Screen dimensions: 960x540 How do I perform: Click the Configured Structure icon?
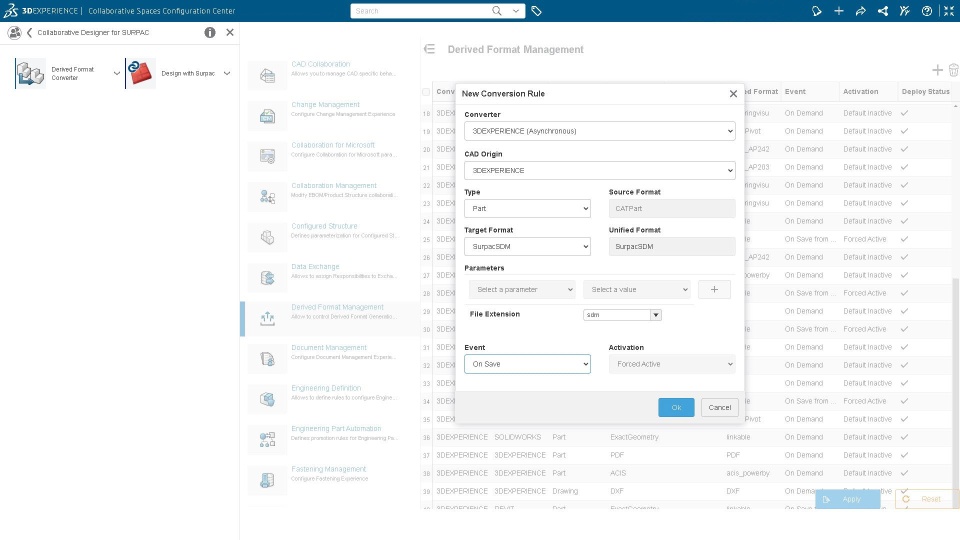[268, 238]
